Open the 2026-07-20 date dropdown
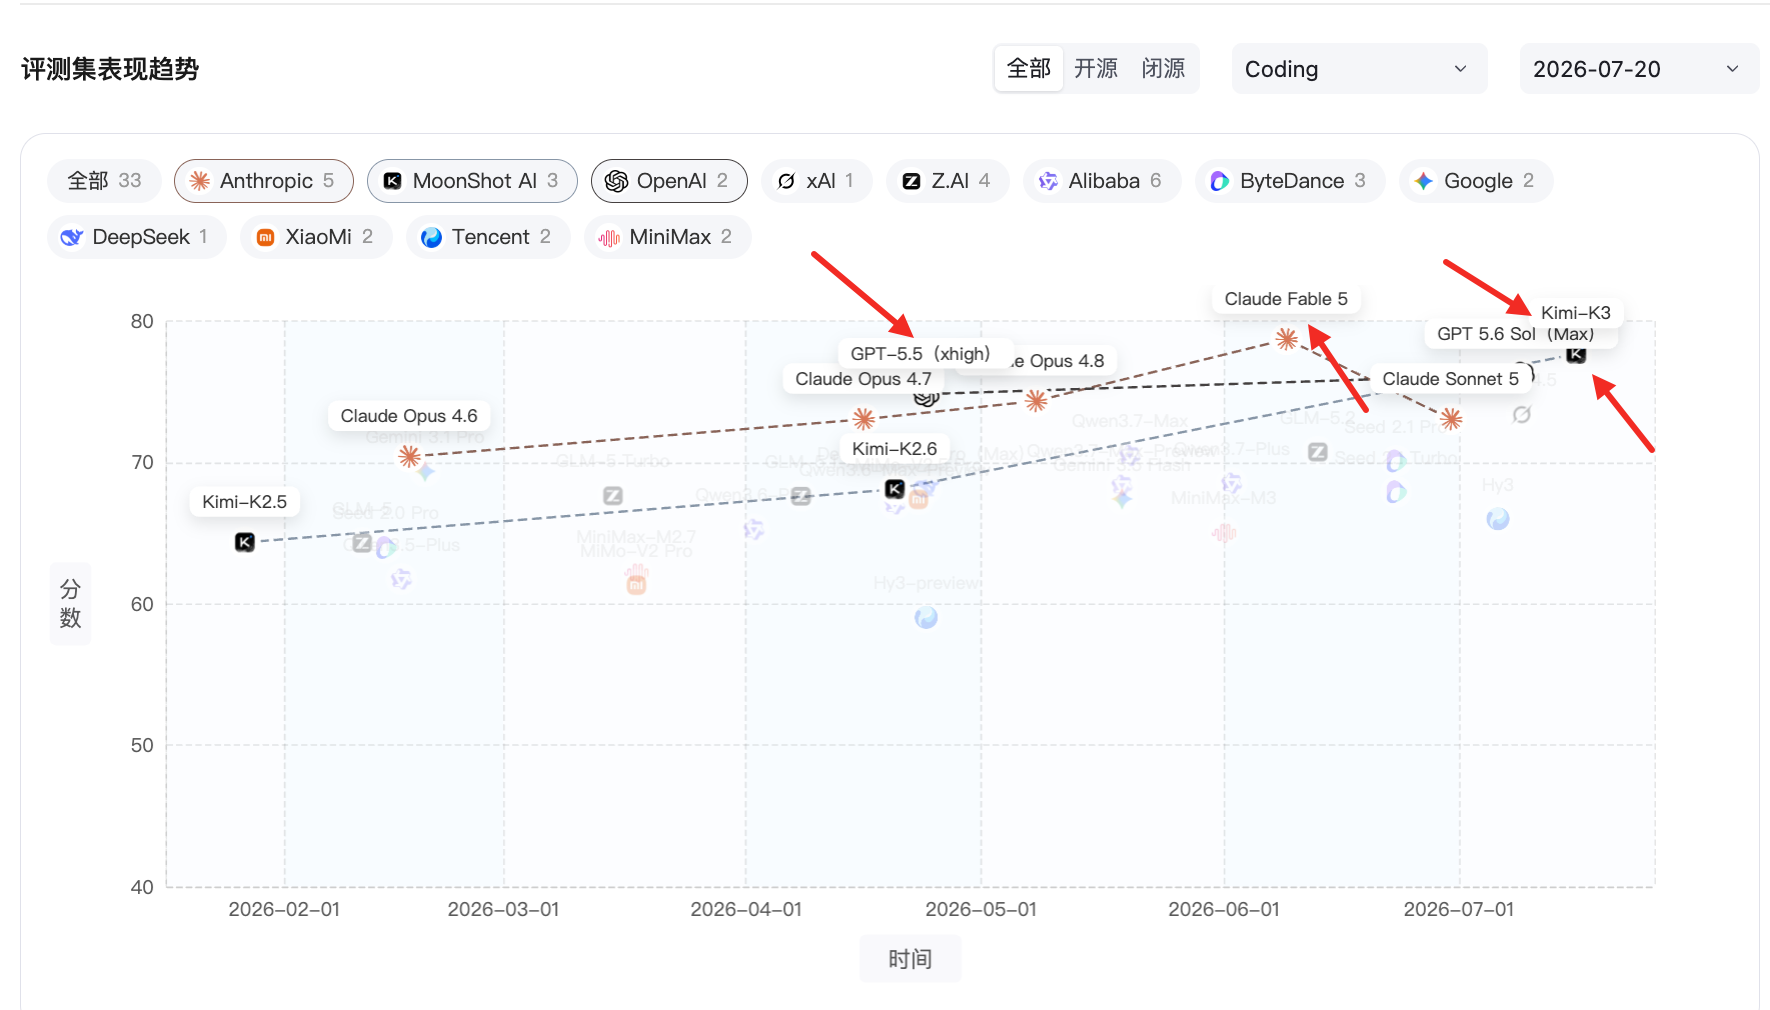This screenshot has width=1770, height=1010. point(1639,69)
